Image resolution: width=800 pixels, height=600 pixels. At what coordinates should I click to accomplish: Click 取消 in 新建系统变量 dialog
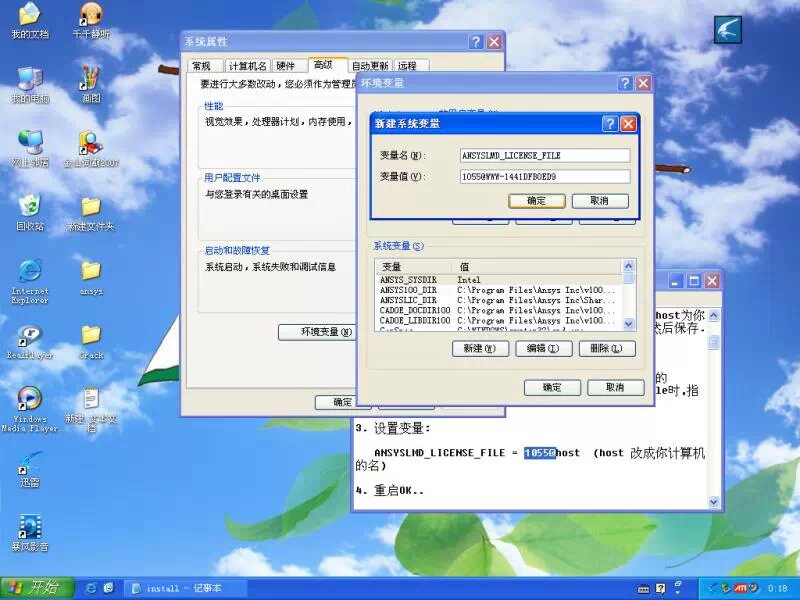pos(599,201)
